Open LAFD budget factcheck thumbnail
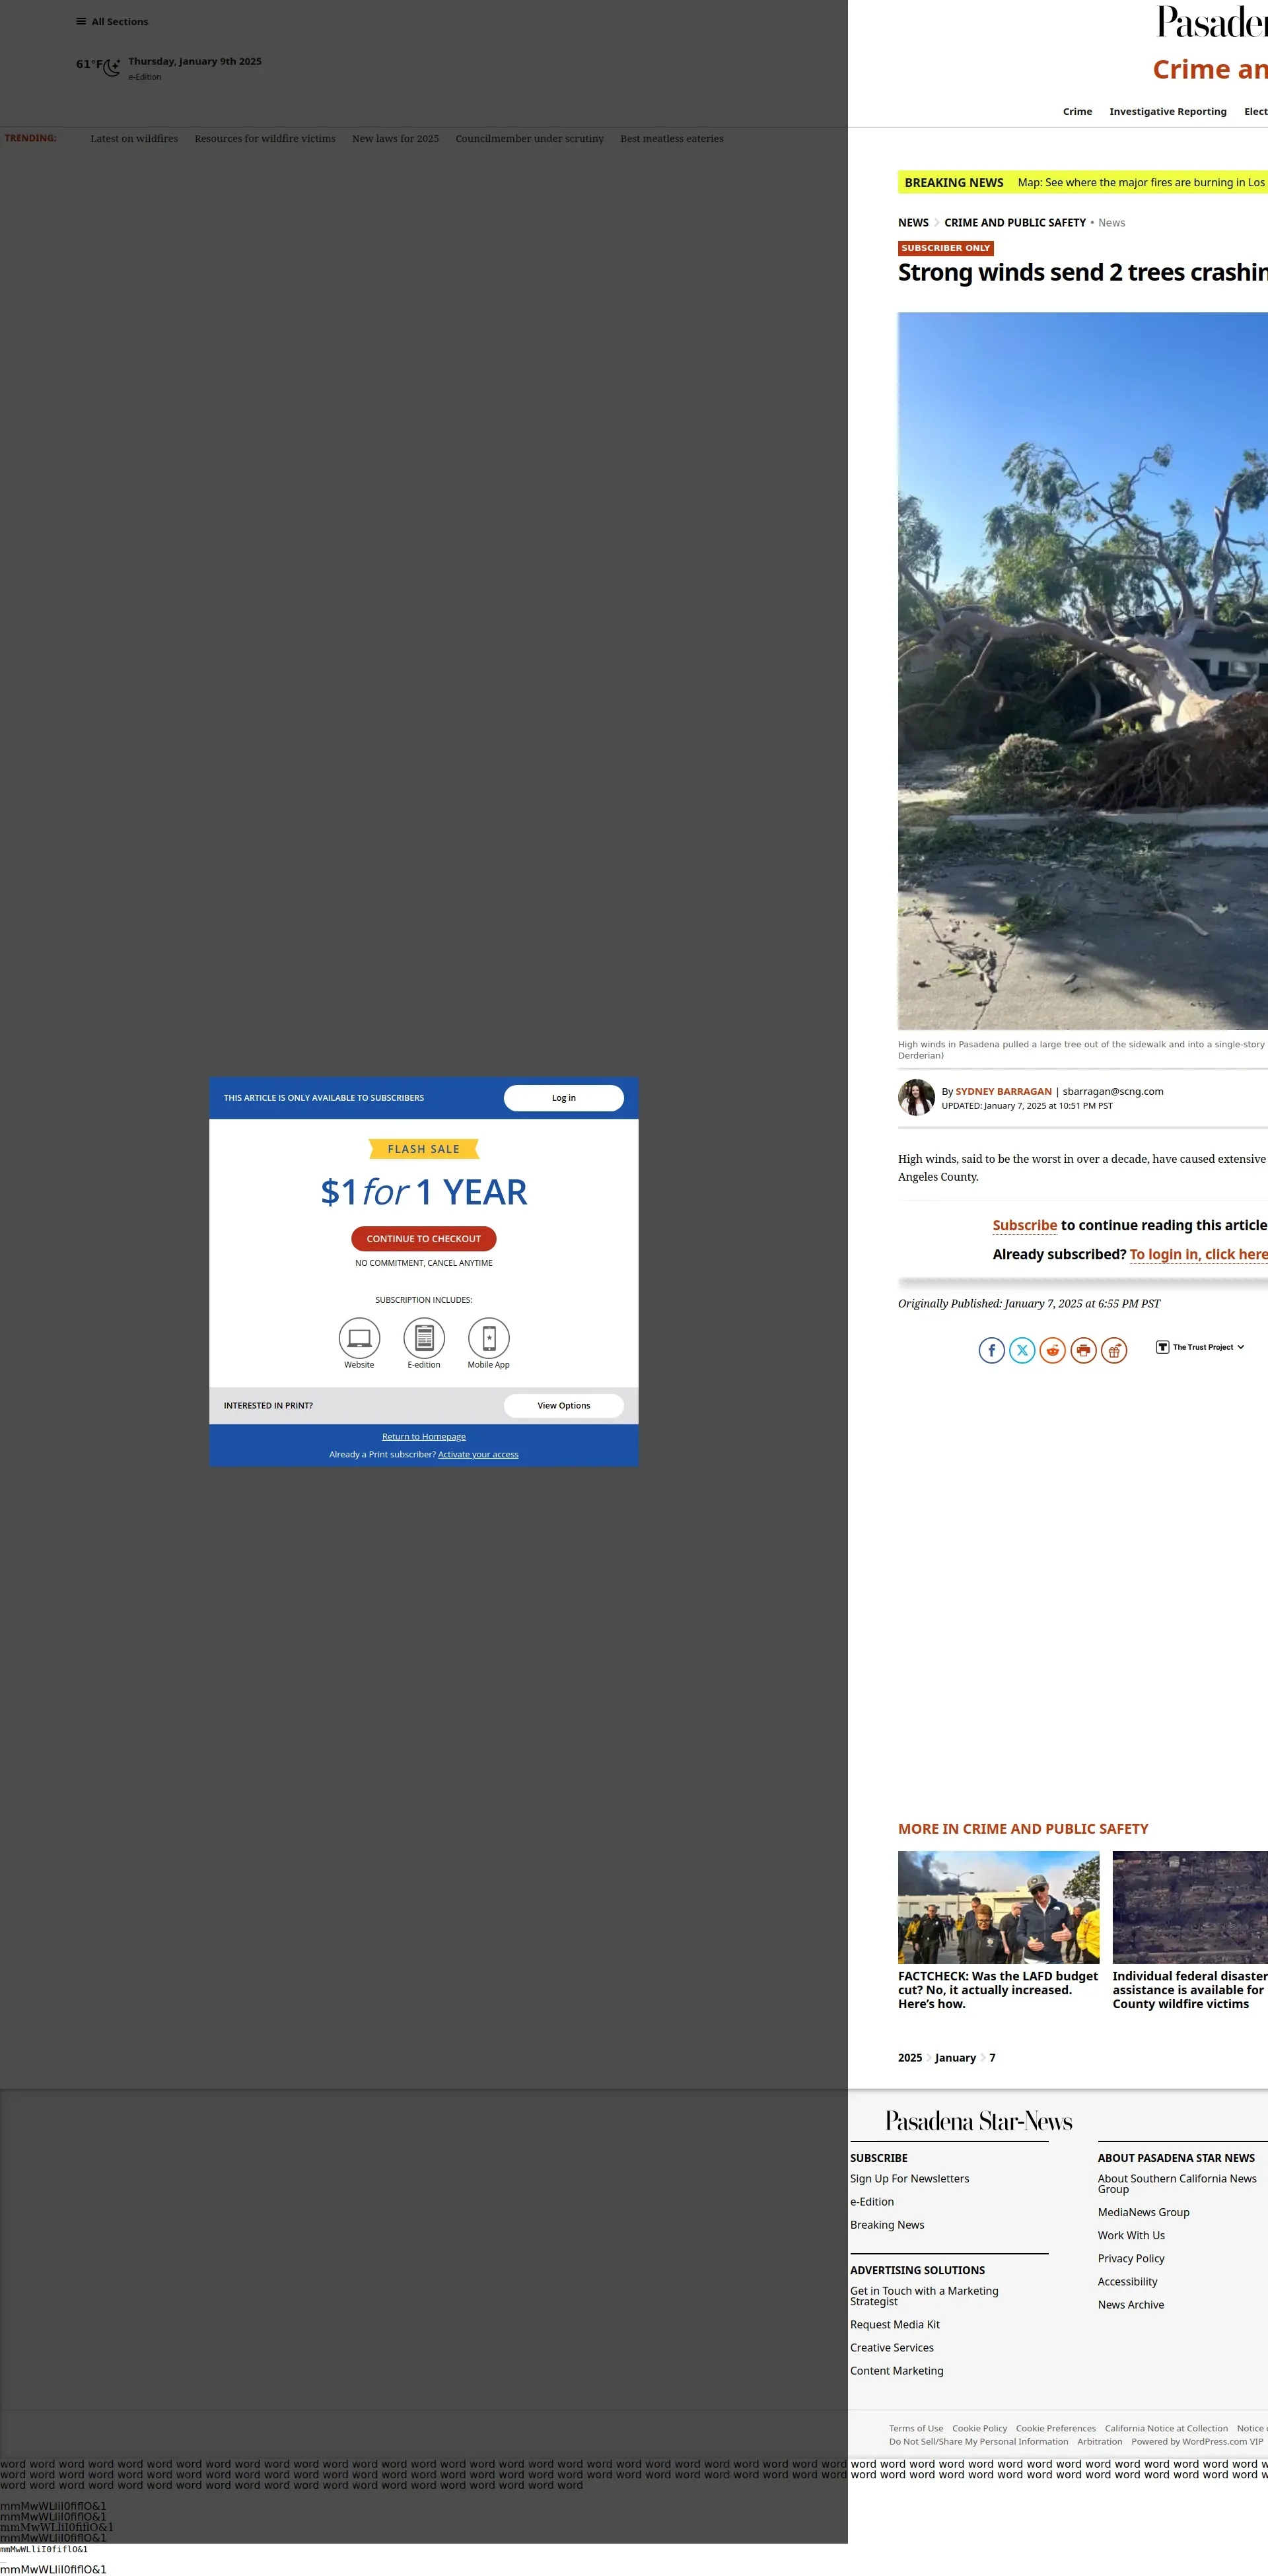This screenshot has height=2576, width=1268. (998, 1906)
